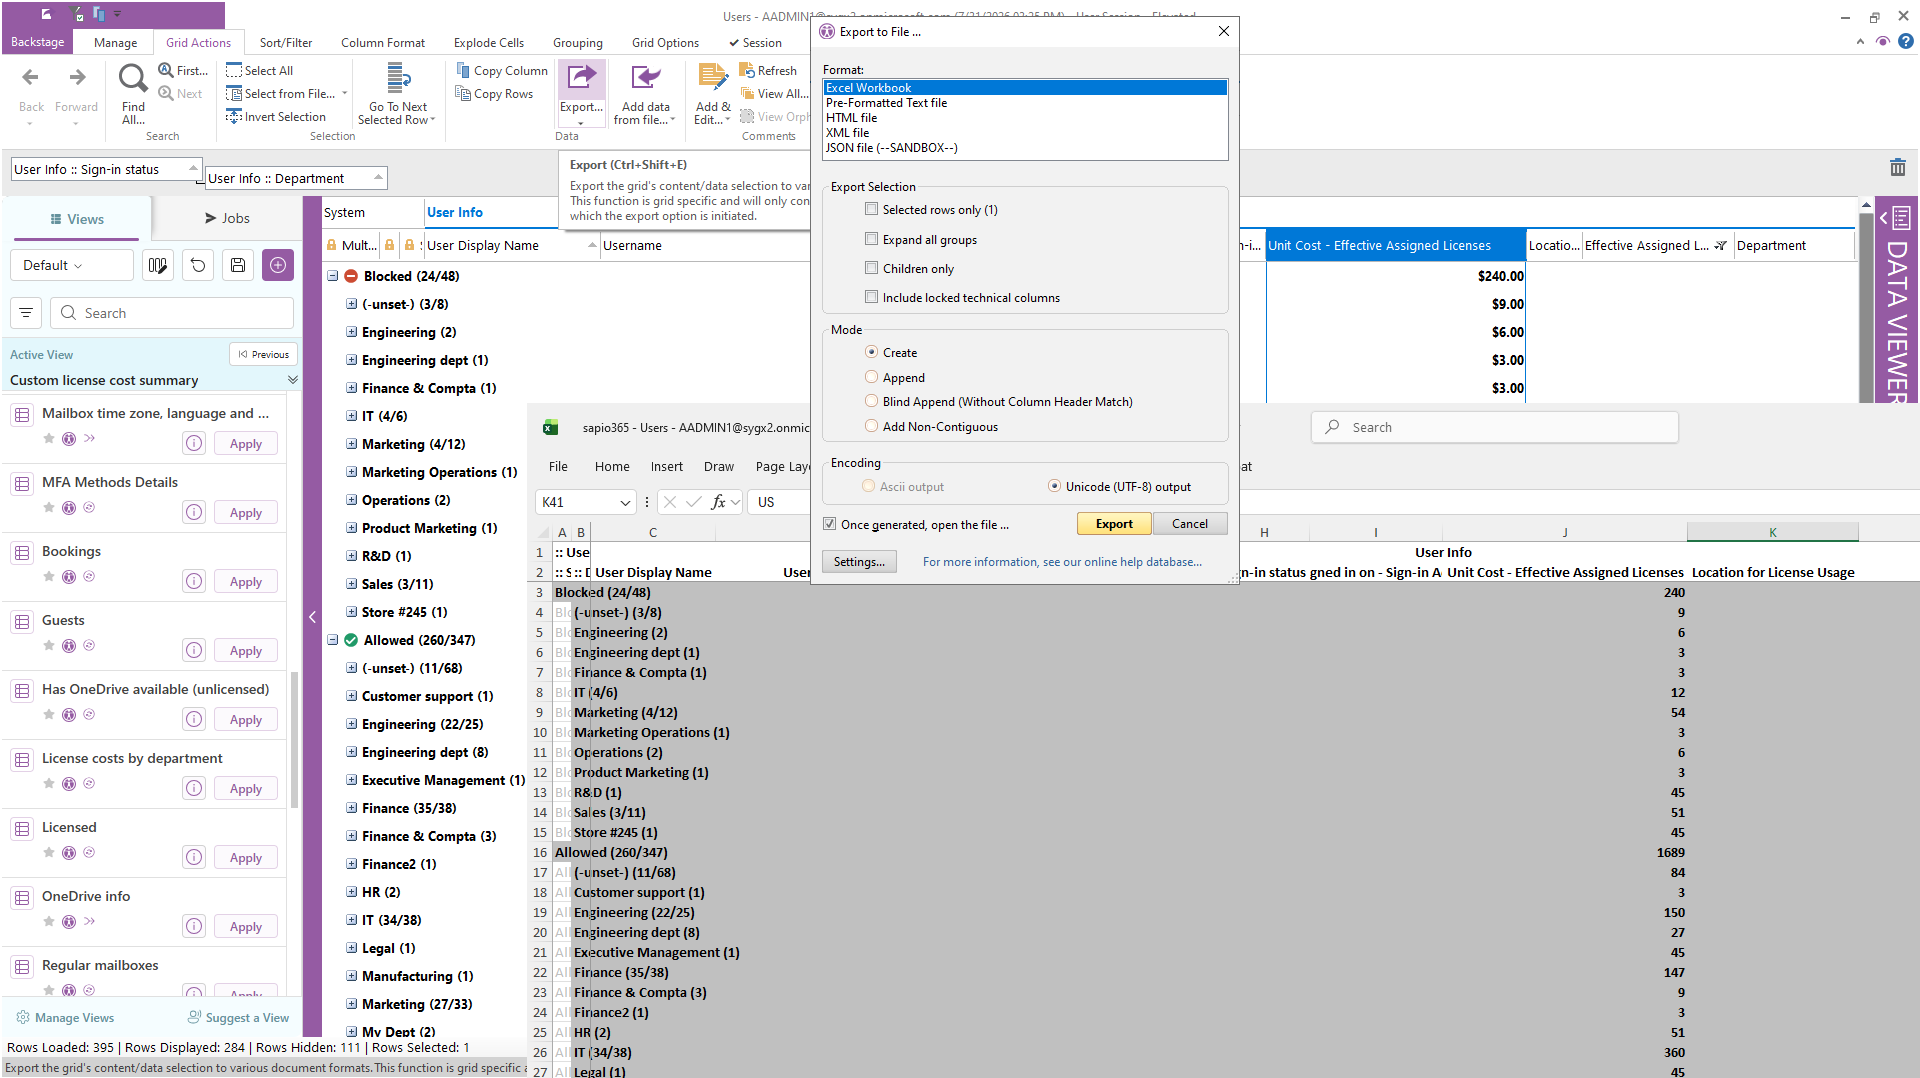Collapse the Blocked (24/48) group
This screenshot has width=1920, height=1078.
pyautogui.click(x=333, y=276)
